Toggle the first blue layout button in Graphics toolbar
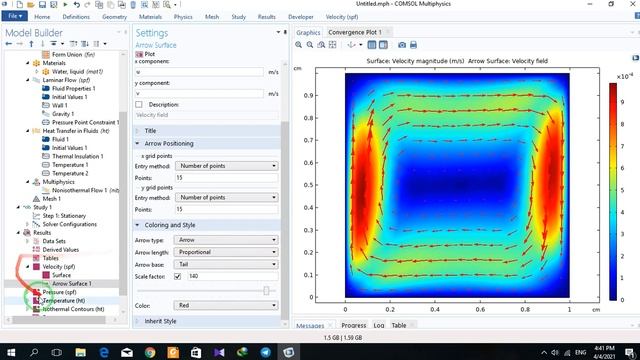Viewport: 640px width, 360px height. [372, 45]
